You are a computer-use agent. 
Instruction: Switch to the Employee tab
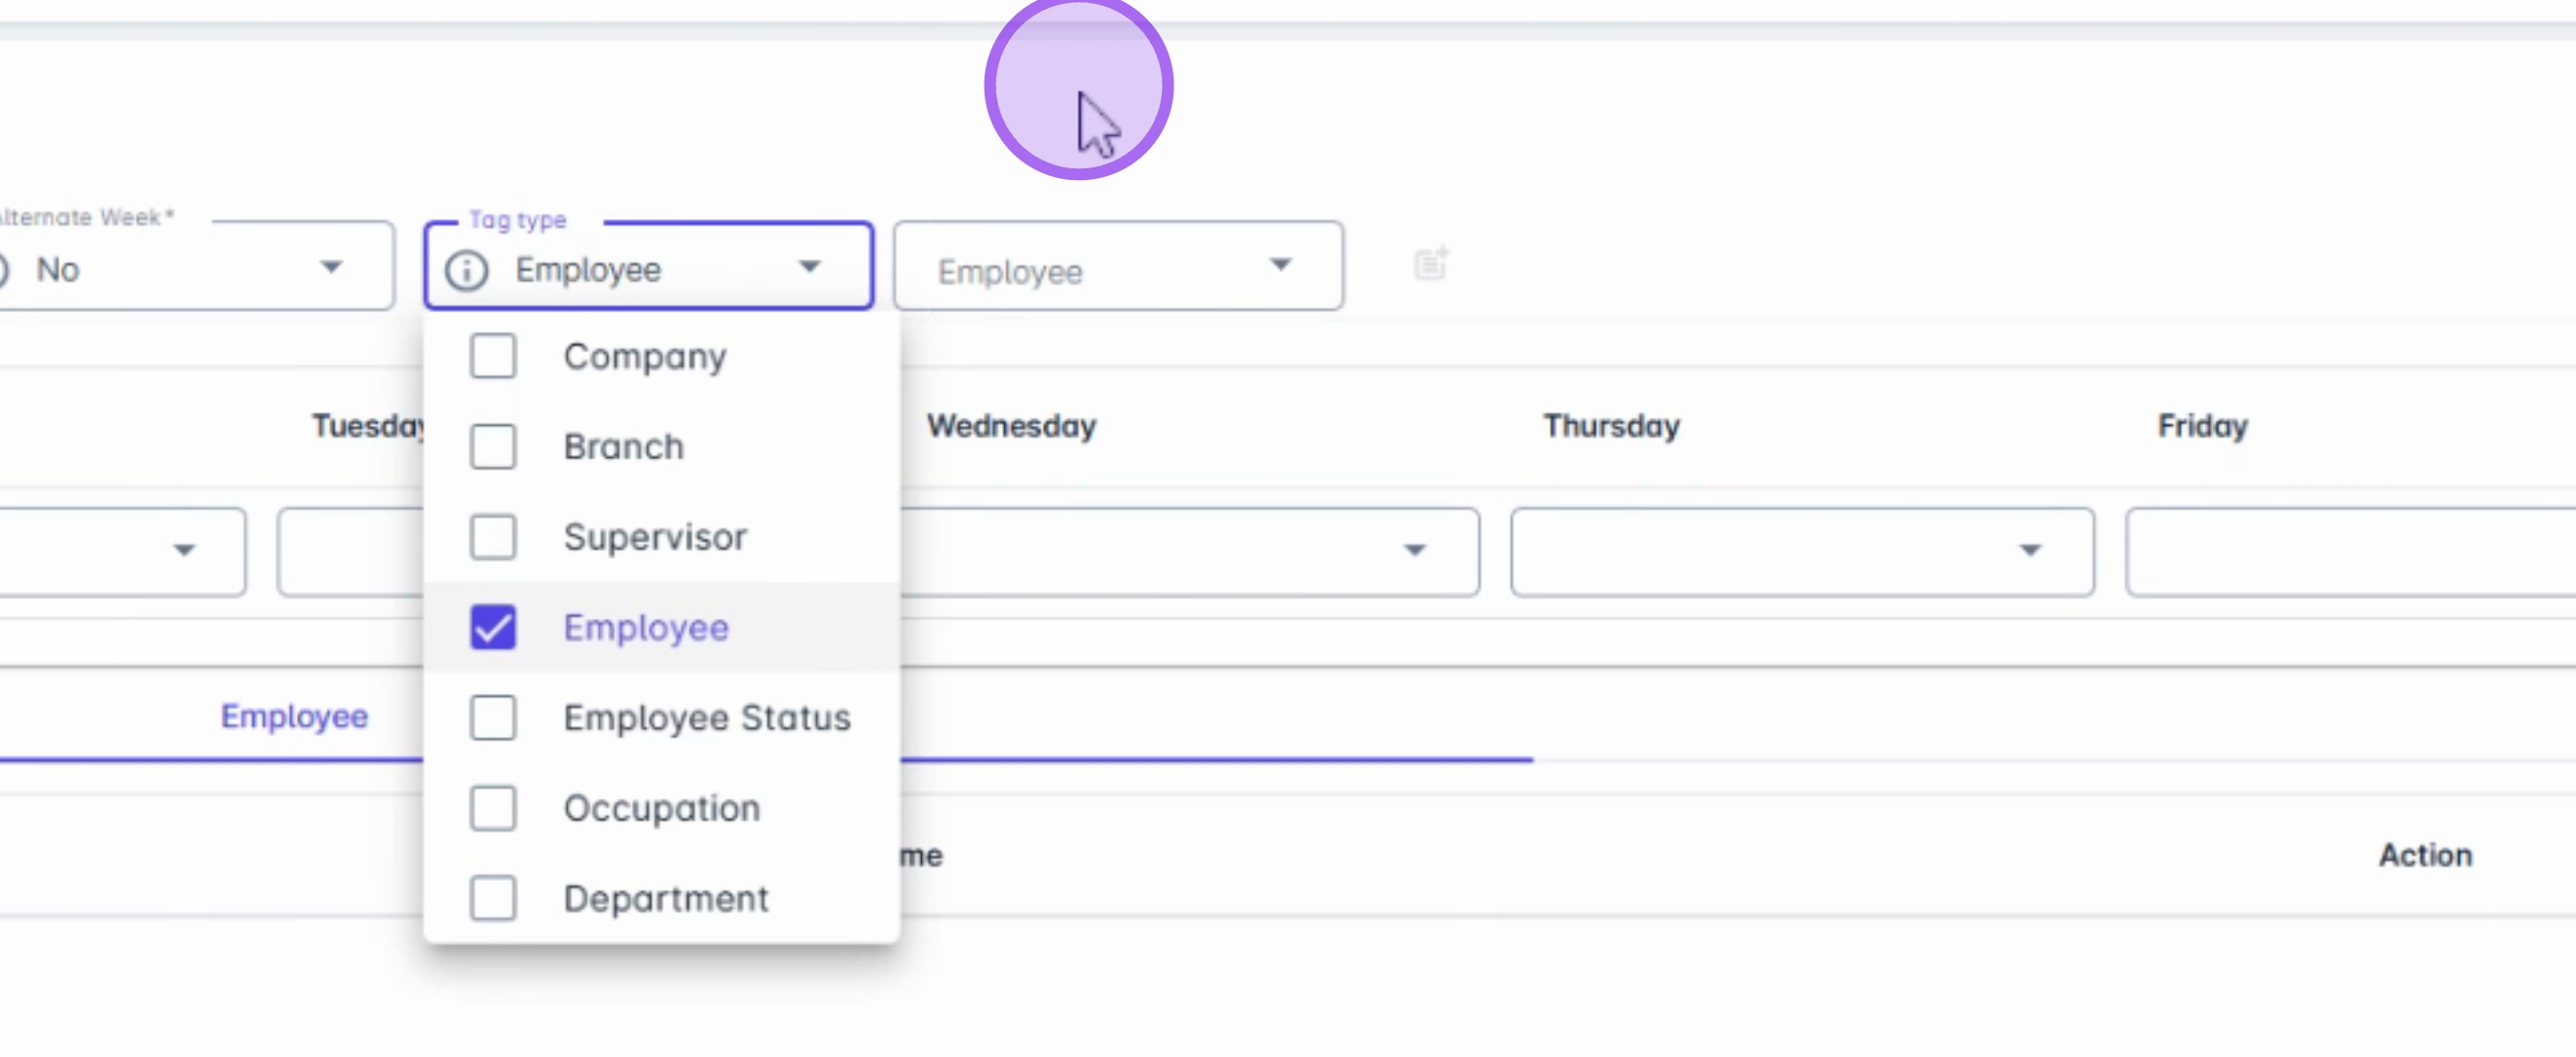[x=294, y=716]
